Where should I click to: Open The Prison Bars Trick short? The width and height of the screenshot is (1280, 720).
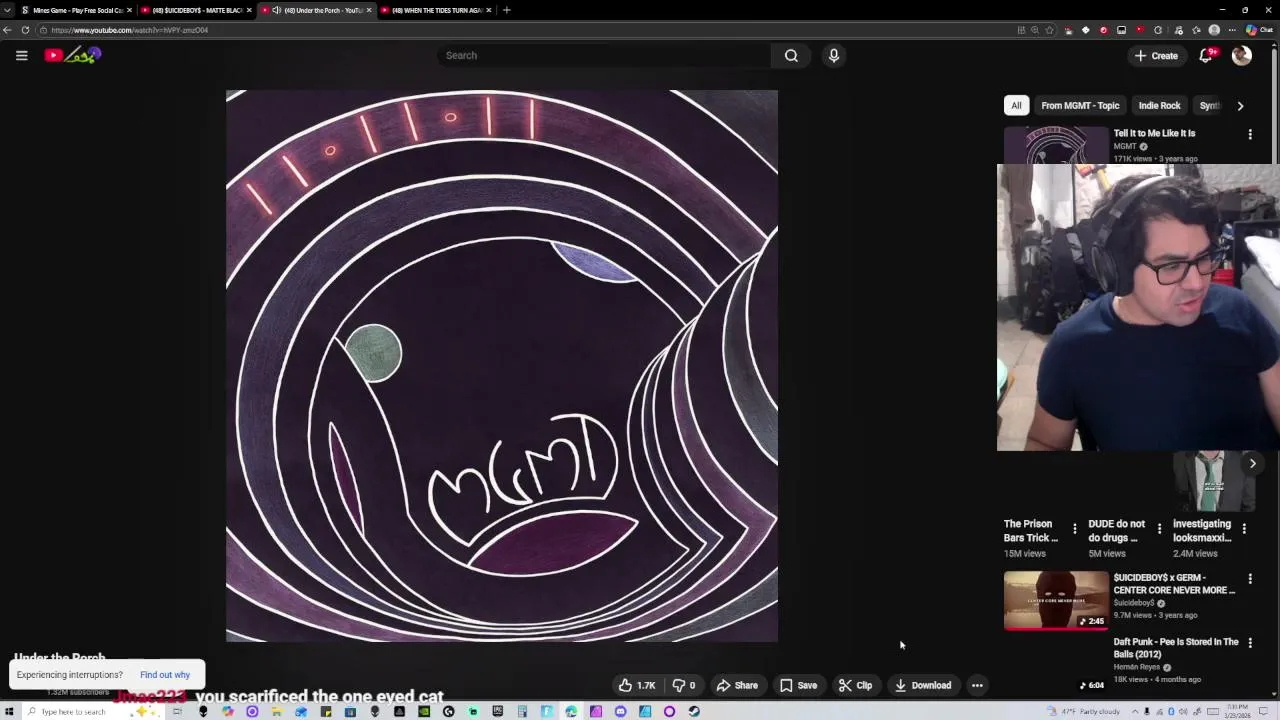pos(1030,531)
